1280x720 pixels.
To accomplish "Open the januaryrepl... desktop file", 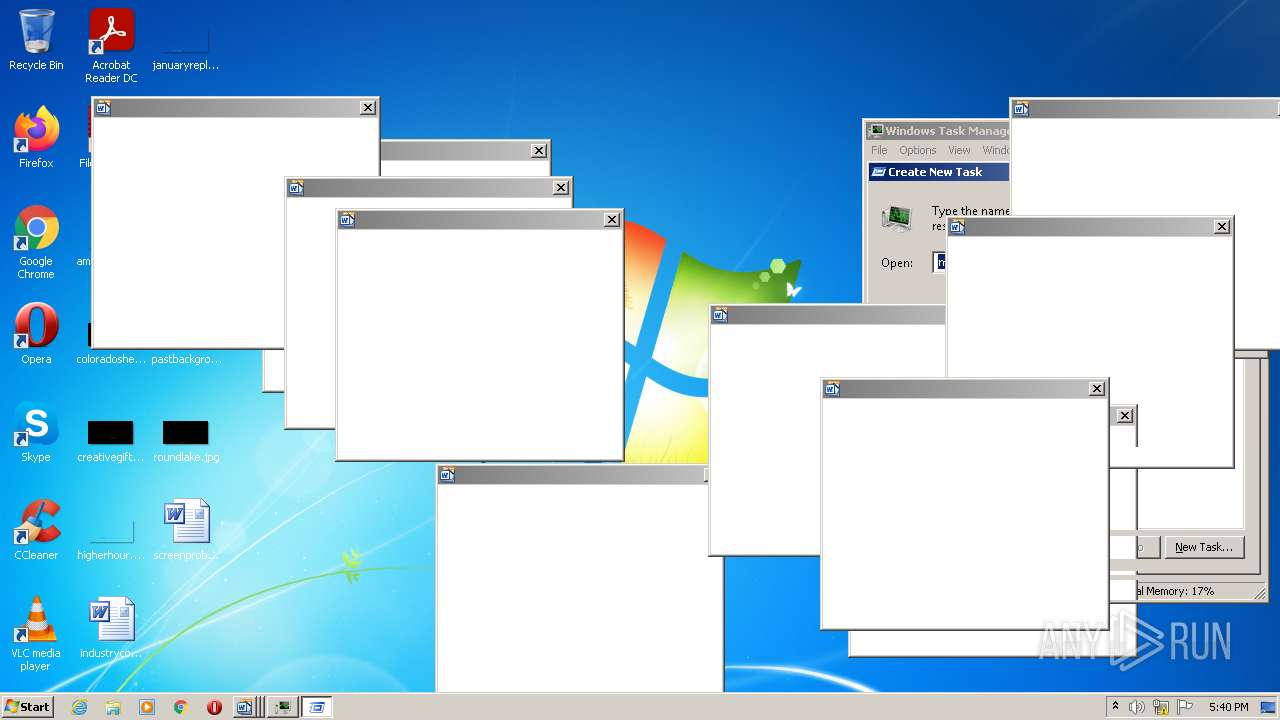I will pyautogui.click(x=186, y=47).
